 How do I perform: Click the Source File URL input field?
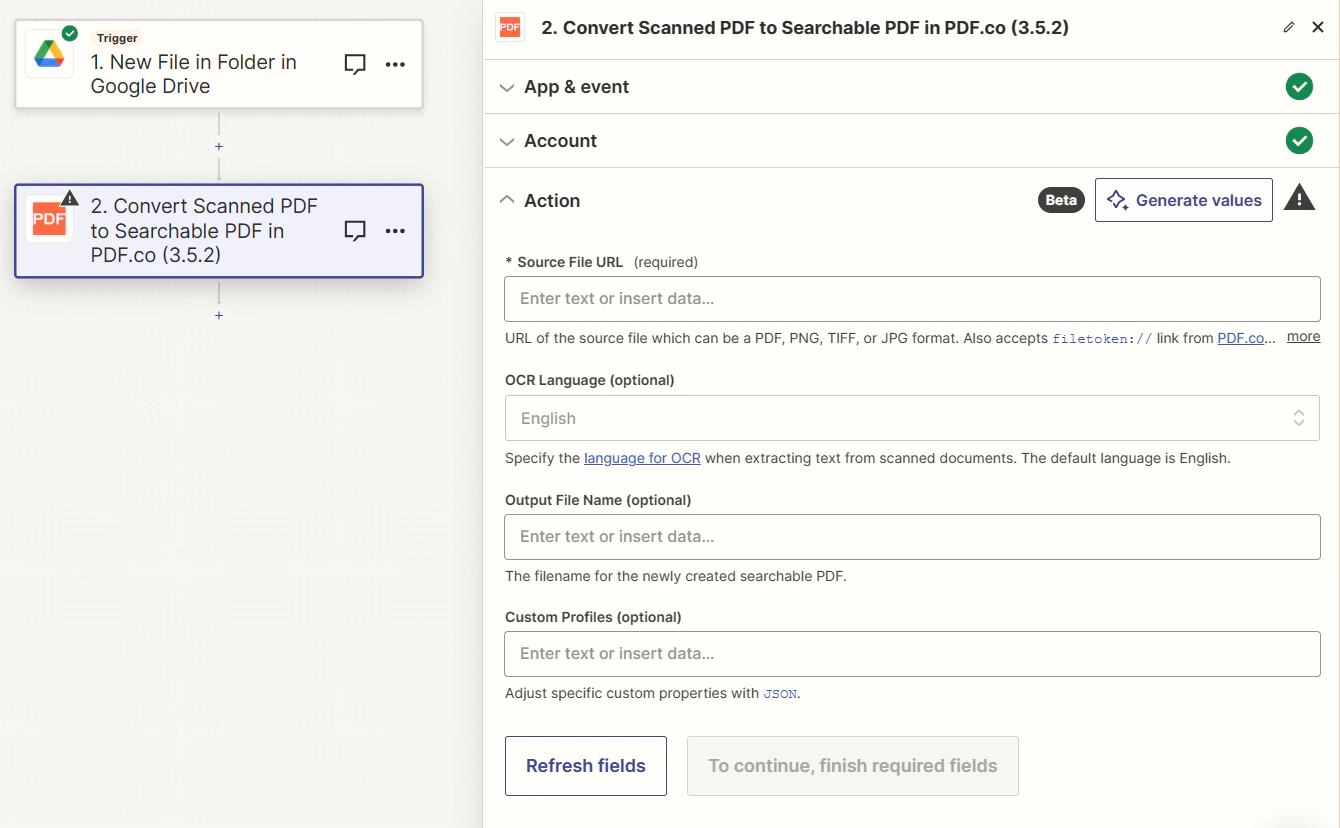point(912,298)
